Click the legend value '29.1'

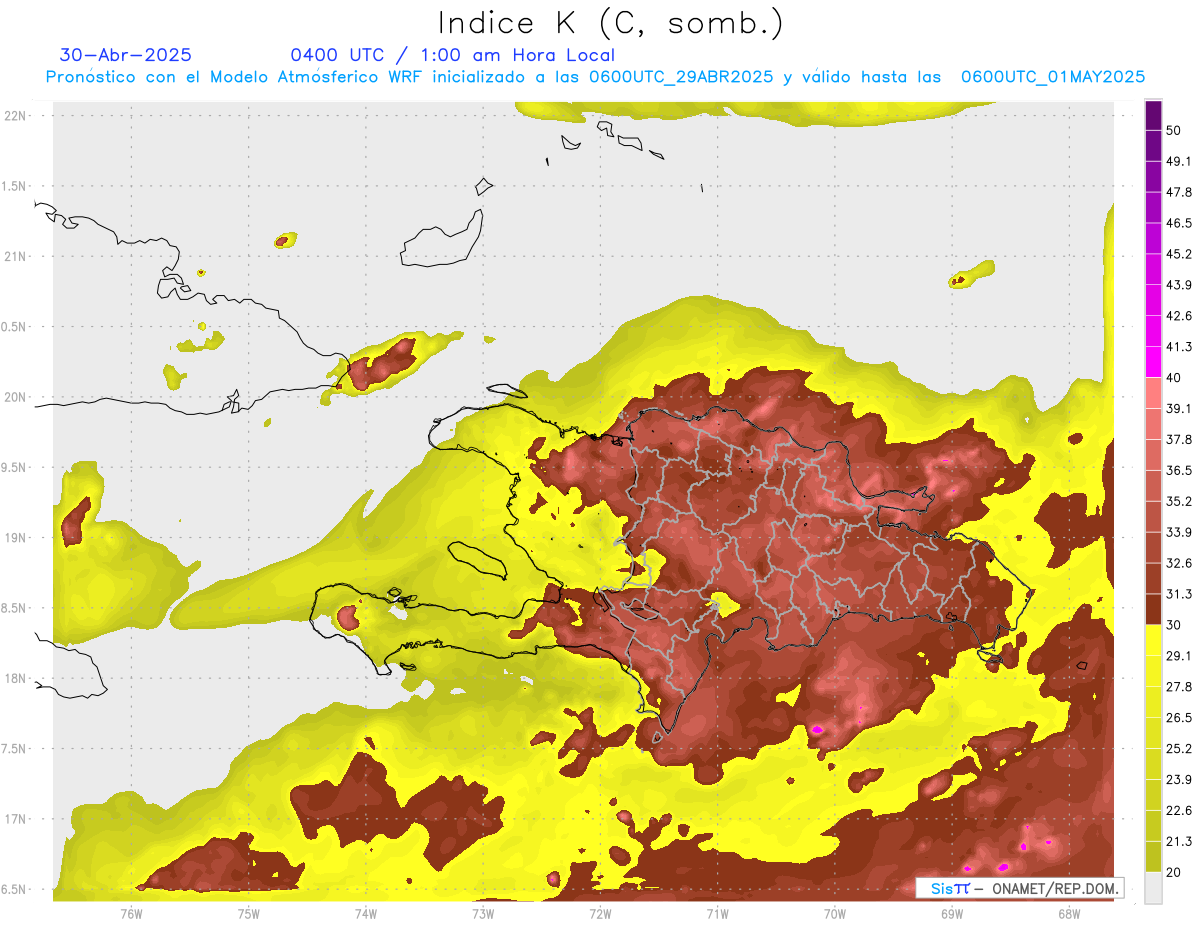coord(1179,656)
